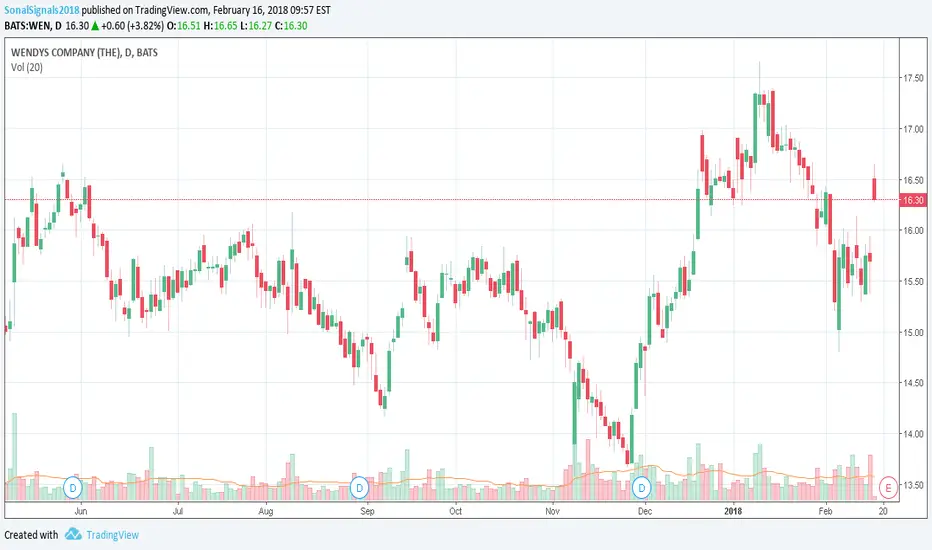Click the Jul date axis label
This screenshot has height=550, width=932.
[178, 511]
